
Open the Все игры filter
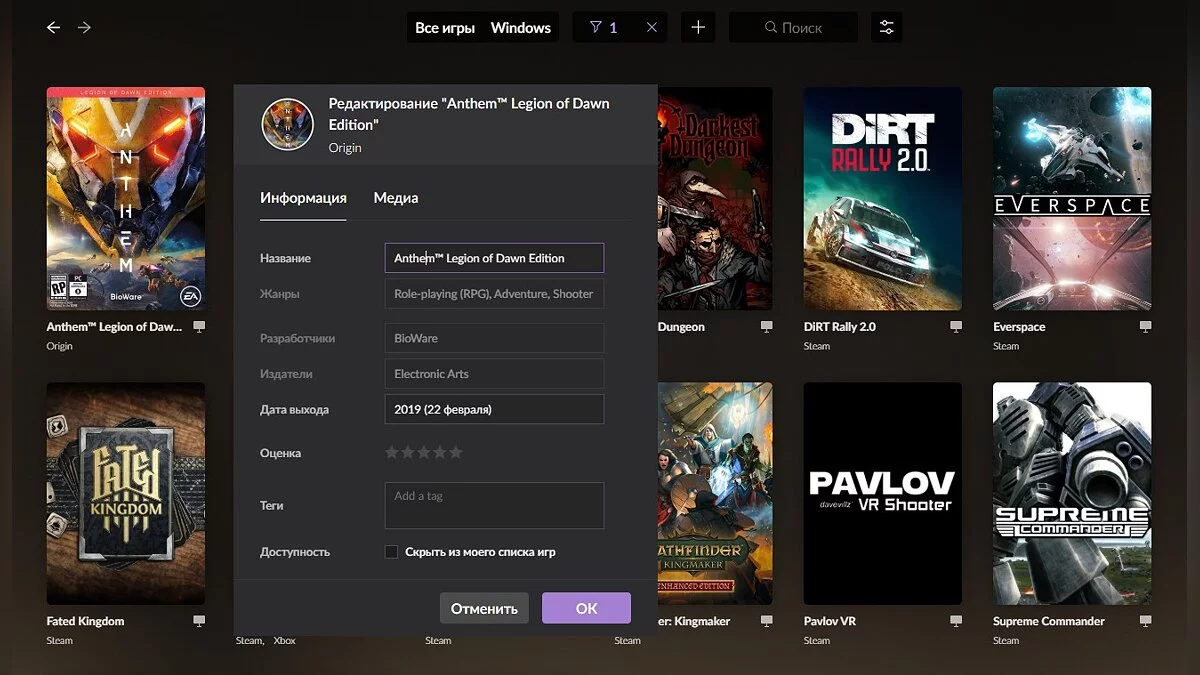click(x=445, y=28)
